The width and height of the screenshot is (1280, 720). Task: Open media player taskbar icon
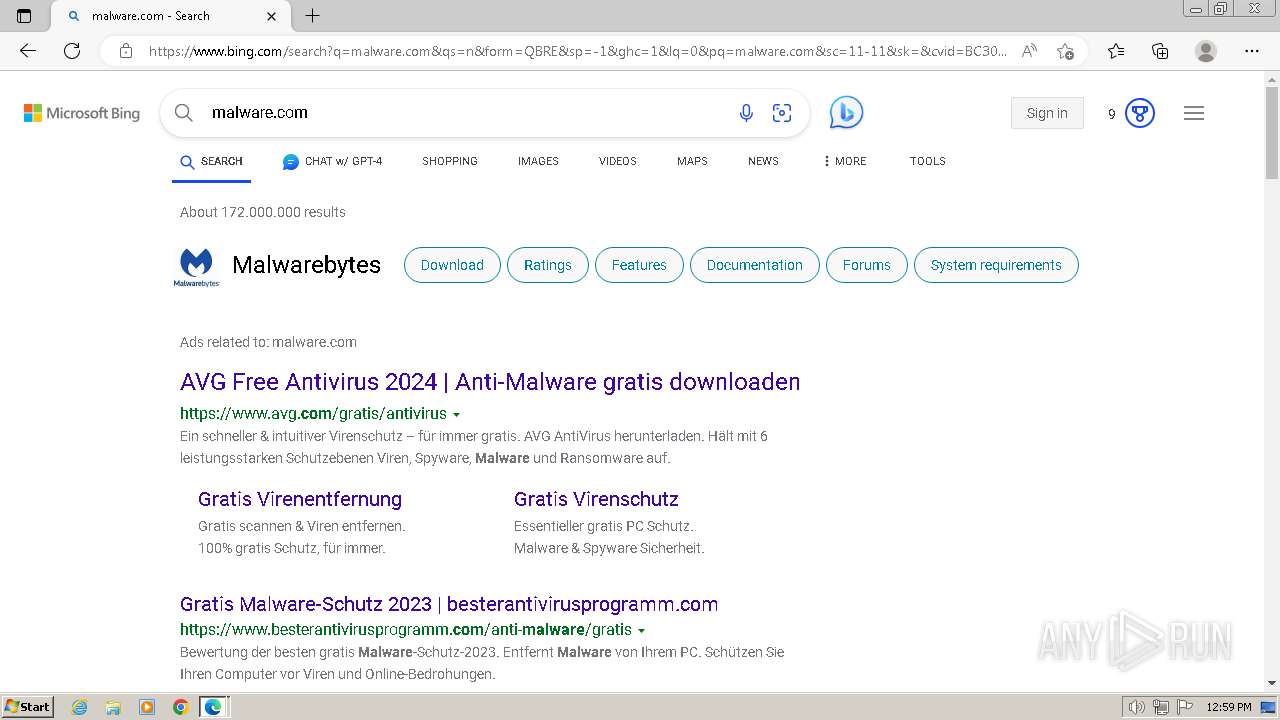pos(147,707)
